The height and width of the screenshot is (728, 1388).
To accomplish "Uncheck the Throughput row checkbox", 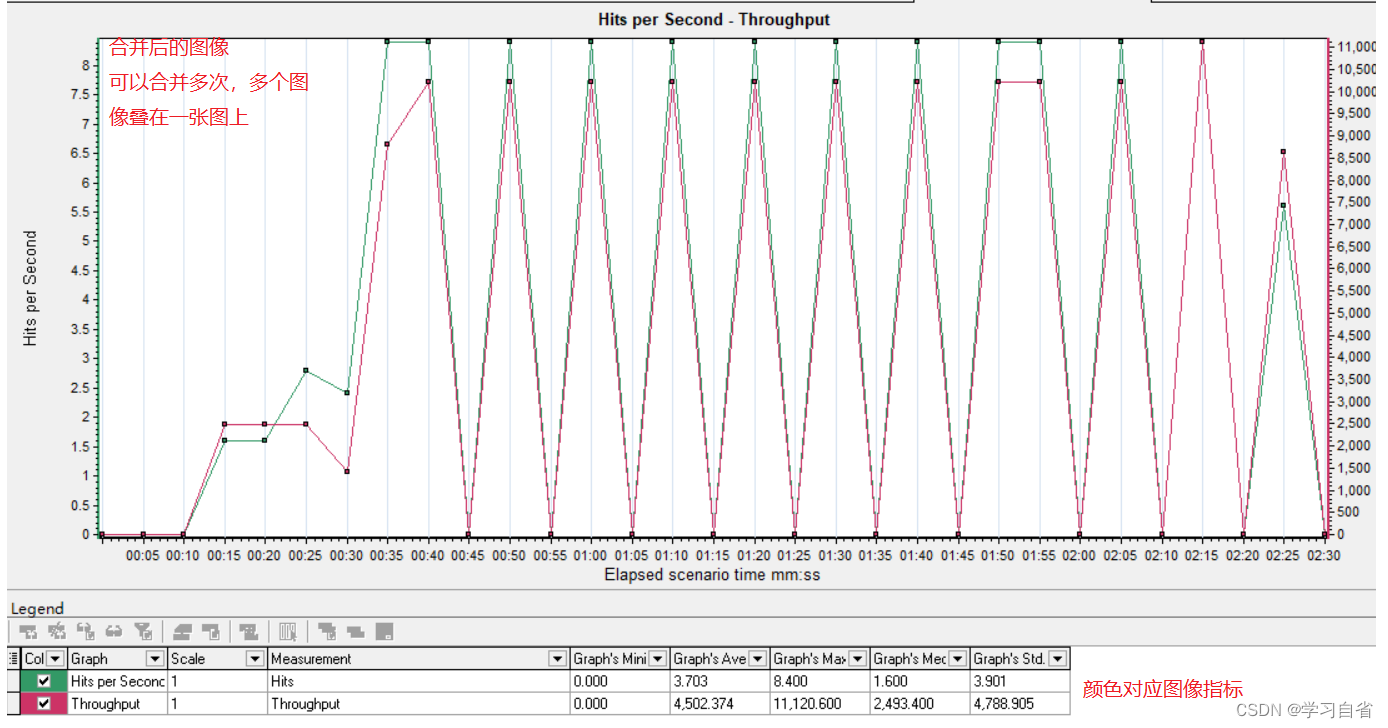I will (x=43, y=704).
